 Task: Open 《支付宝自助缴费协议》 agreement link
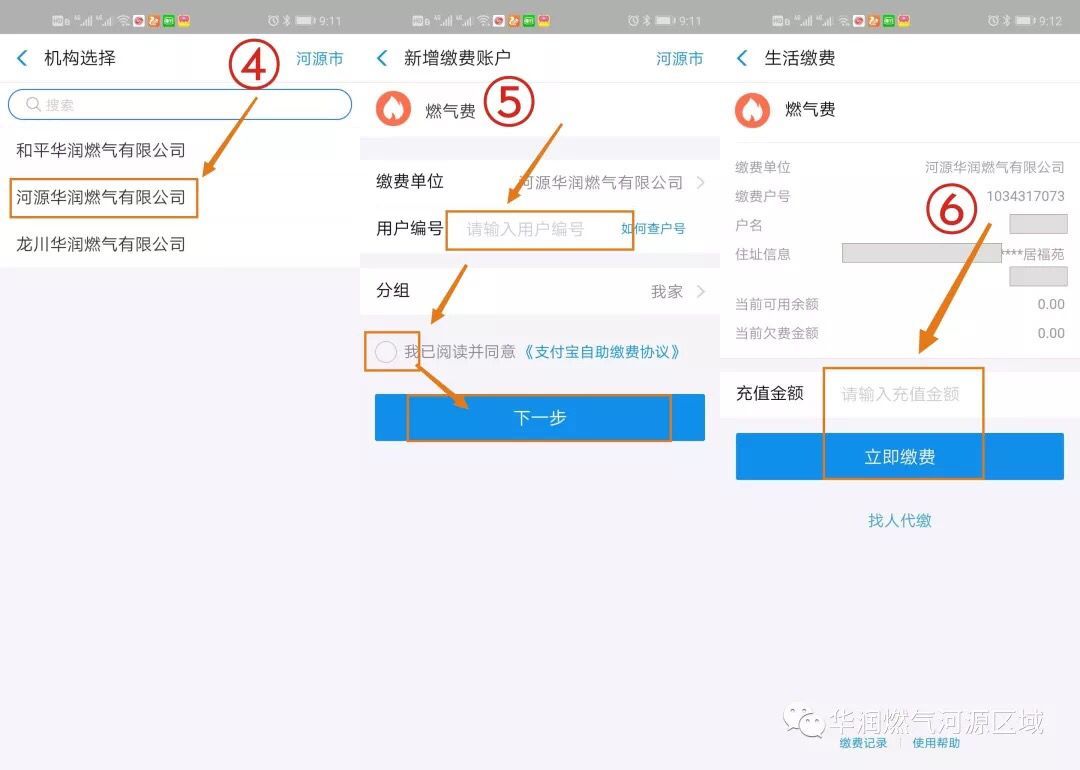602,352
